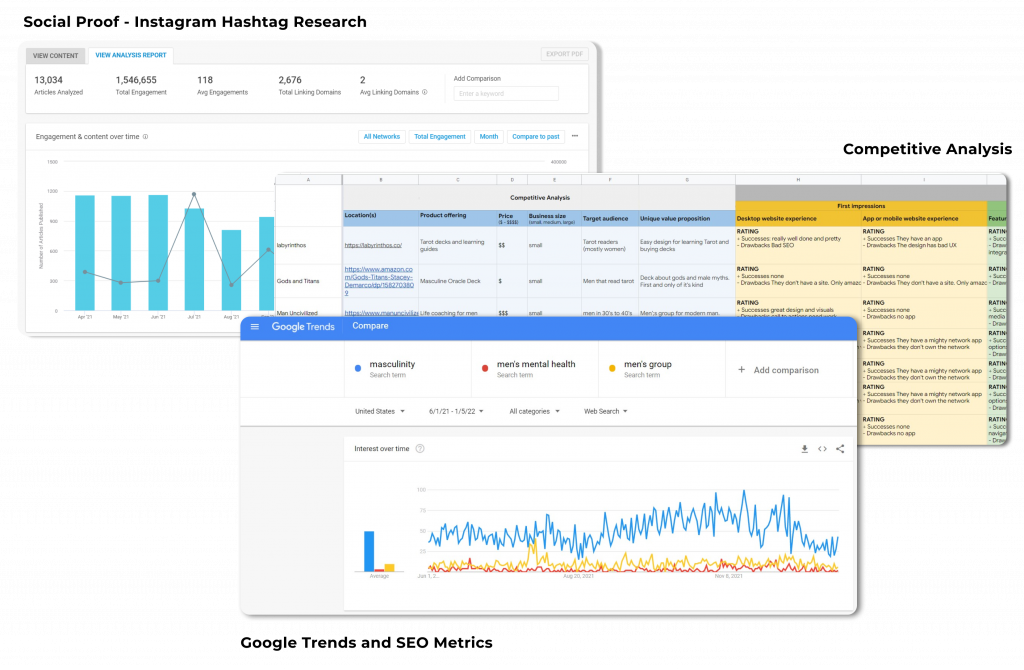Open the Month interval filter
1024x670 pixels.
488,136
